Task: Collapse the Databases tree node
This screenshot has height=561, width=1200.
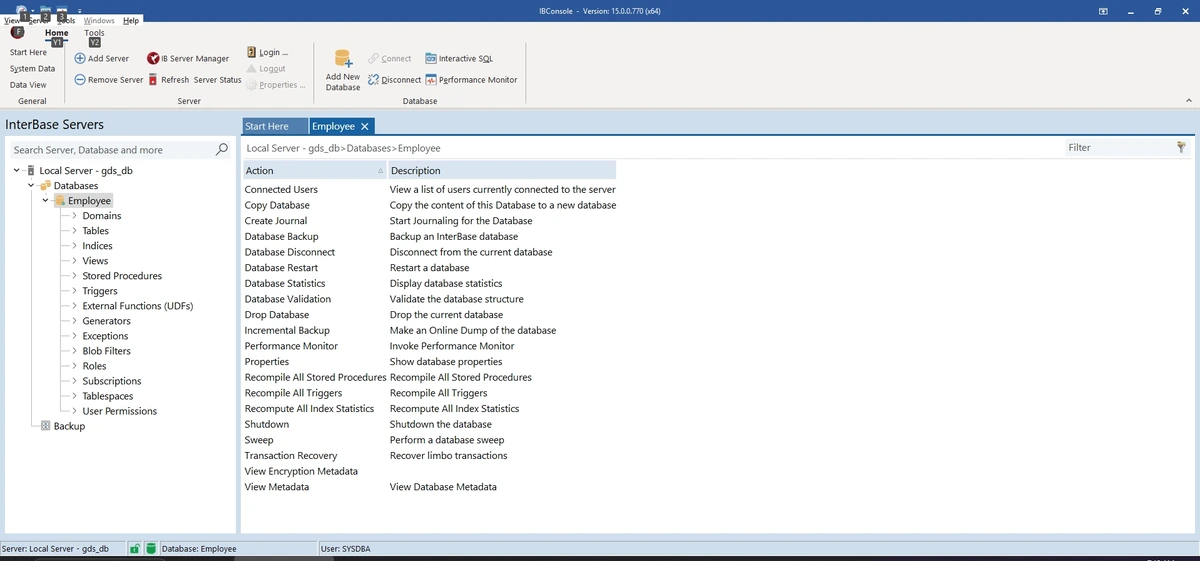Action: point(31,186)
